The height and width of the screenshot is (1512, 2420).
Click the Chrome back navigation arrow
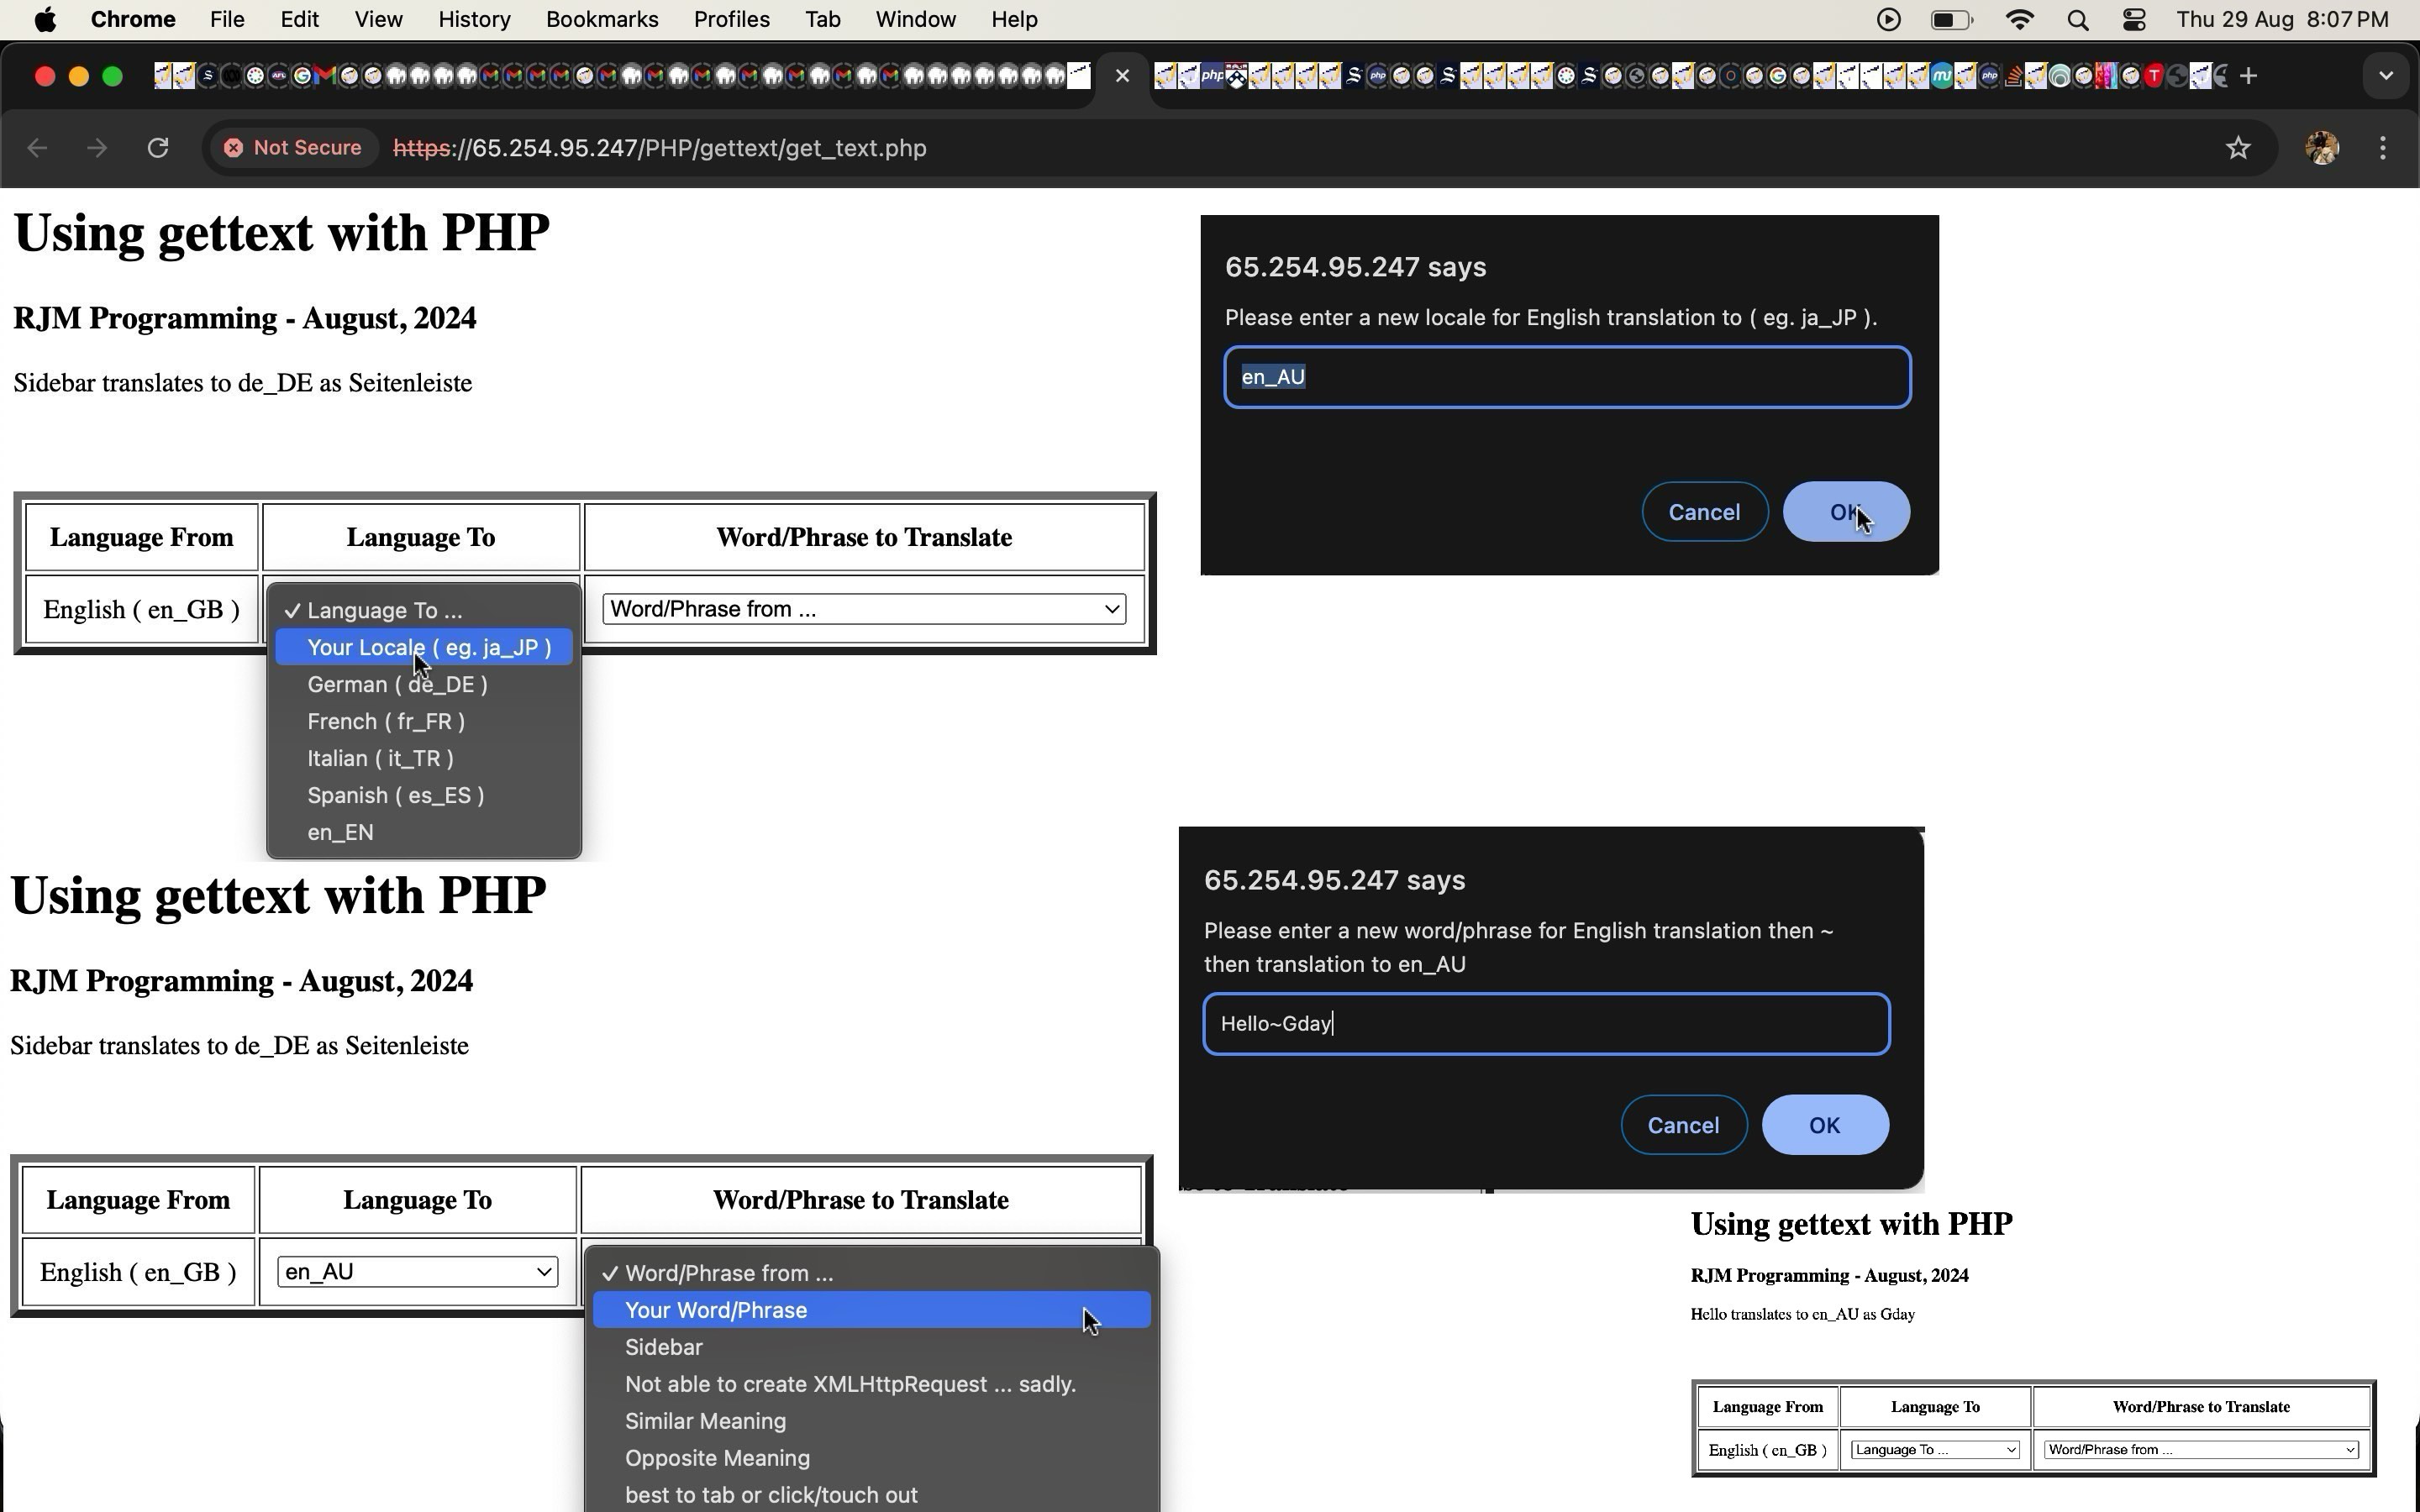click(x=37, y=148)
